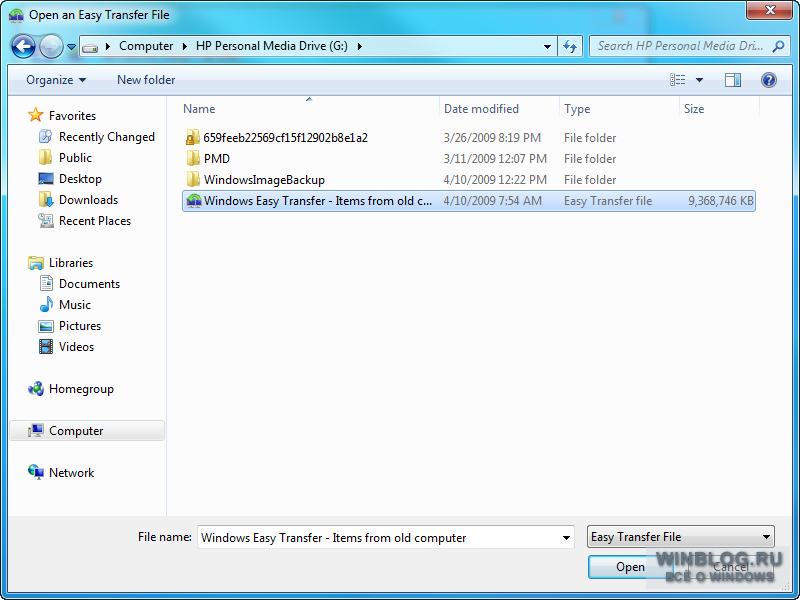Click the Open button

630,567
